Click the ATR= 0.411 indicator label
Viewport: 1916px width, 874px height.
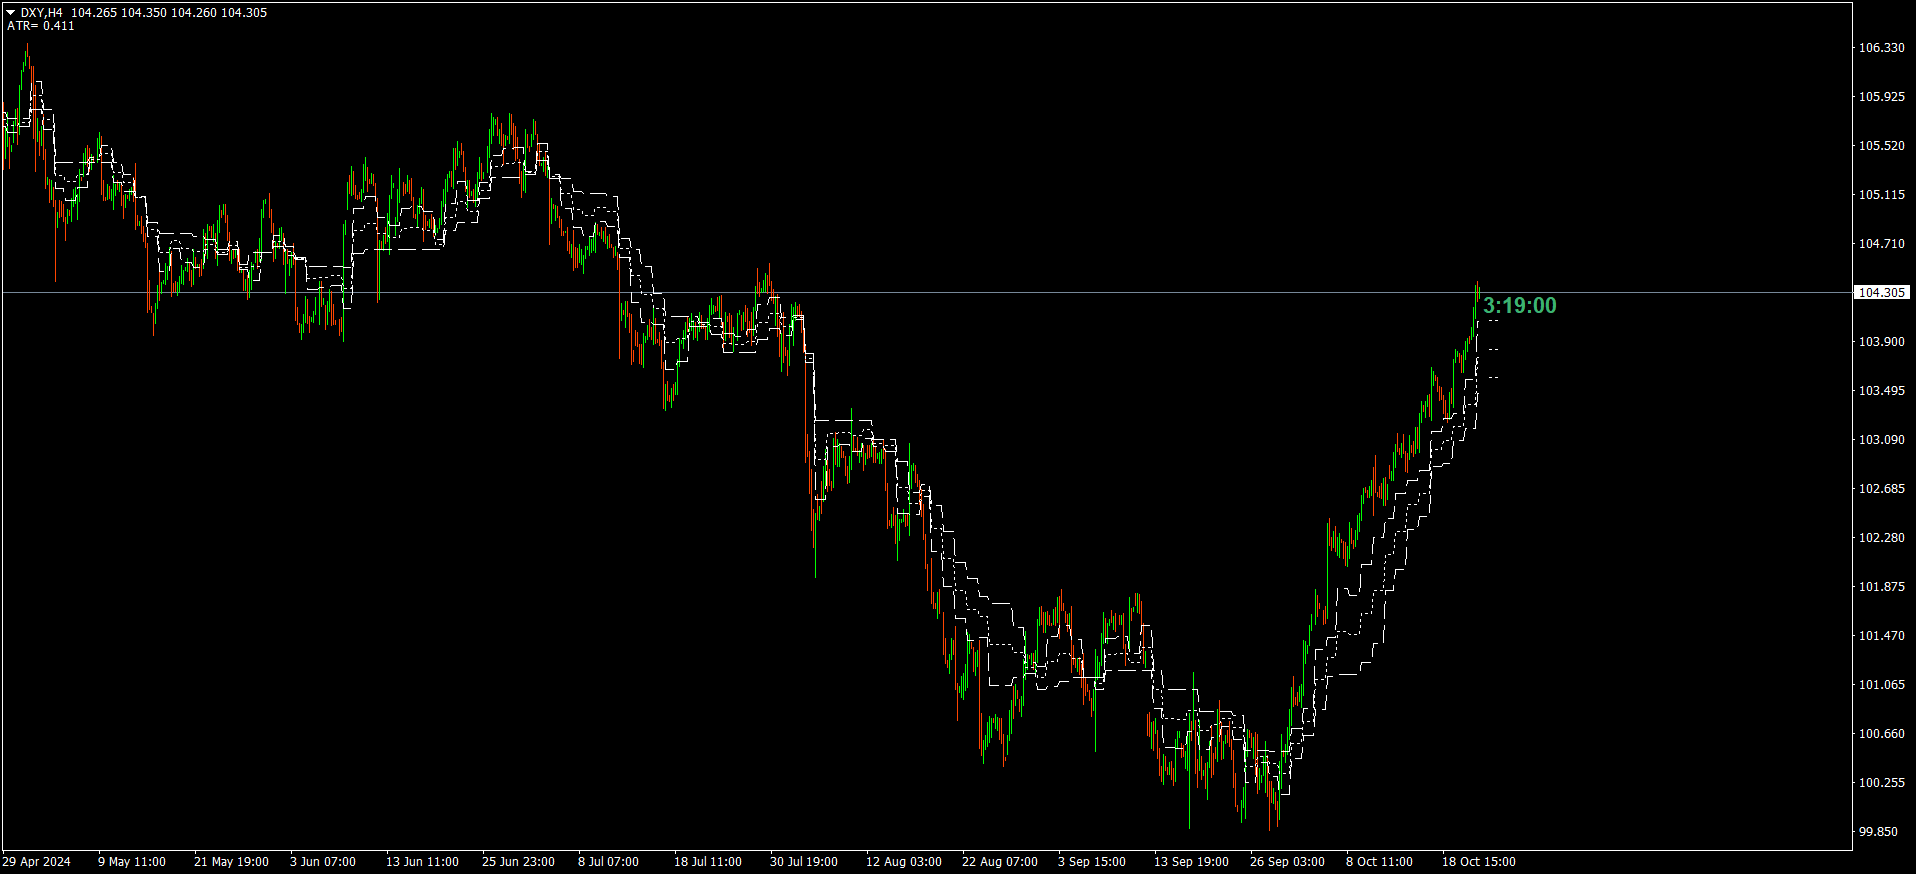(41, 26)
